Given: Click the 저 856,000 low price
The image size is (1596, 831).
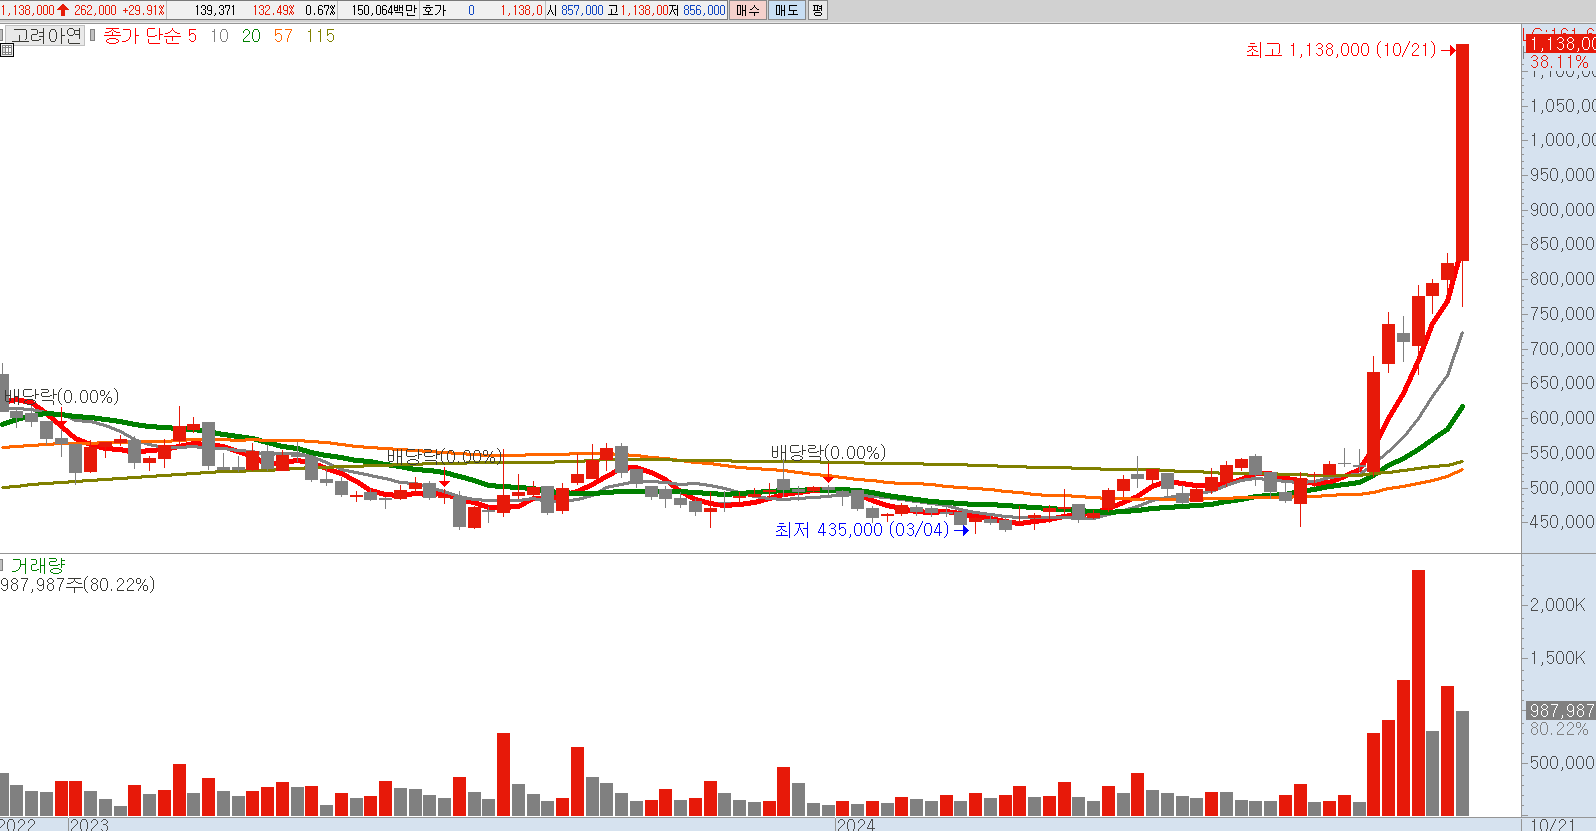Looking at the screenshot, I should click(x=697, y=10).
